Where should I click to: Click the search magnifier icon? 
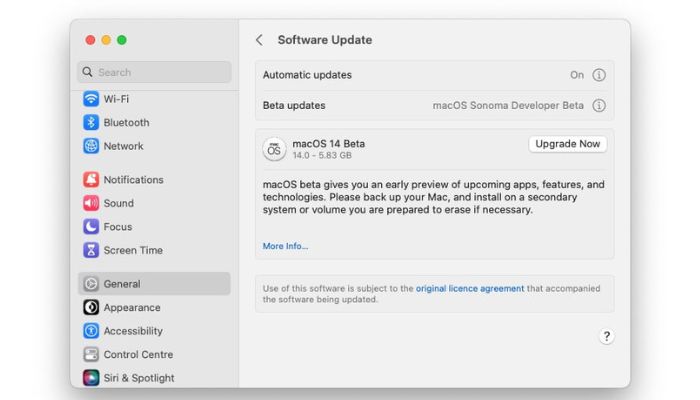tap(88, 72)
